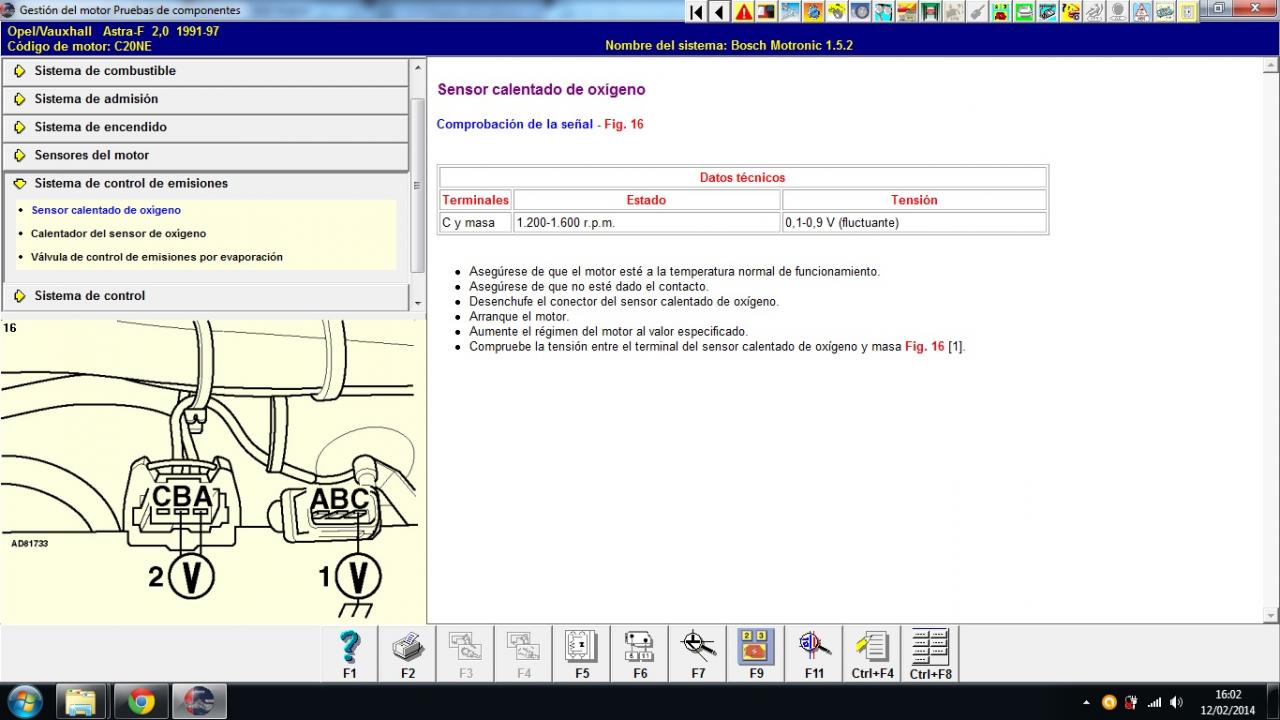Select the F9 icon in the bottom toolbar

click(x=756, y=648)
